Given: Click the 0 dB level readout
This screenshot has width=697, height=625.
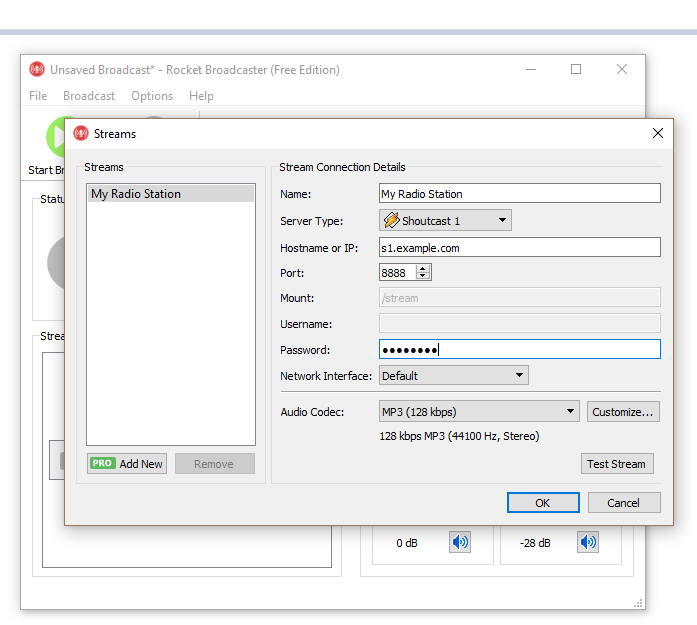Looking at the screenshot, I should 407,543.
